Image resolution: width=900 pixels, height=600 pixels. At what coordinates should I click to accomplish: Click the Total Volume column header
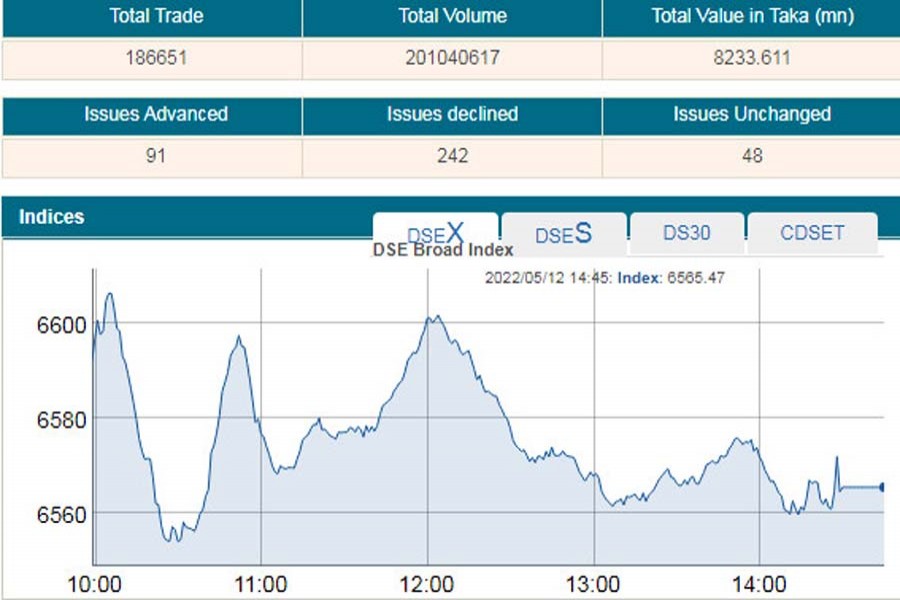click(452, 16)
